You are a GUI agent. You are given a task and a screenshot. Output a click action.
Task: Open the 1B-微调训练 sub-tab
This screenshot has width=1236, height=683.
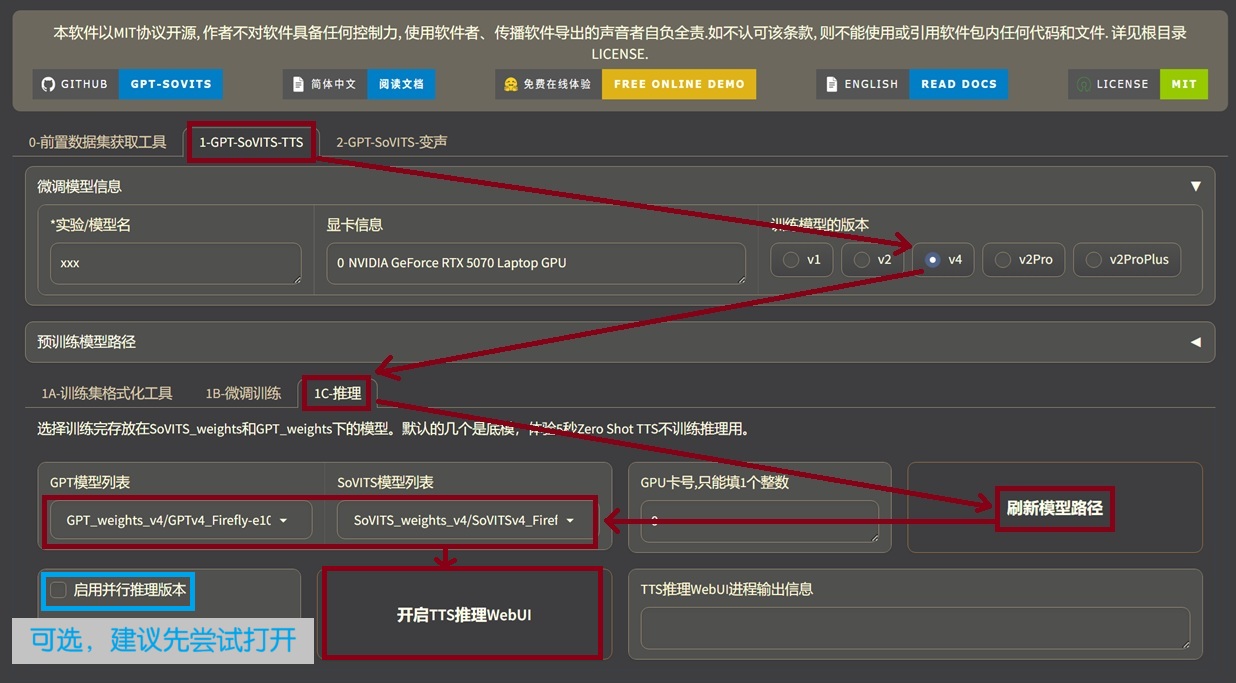point(243,393)
